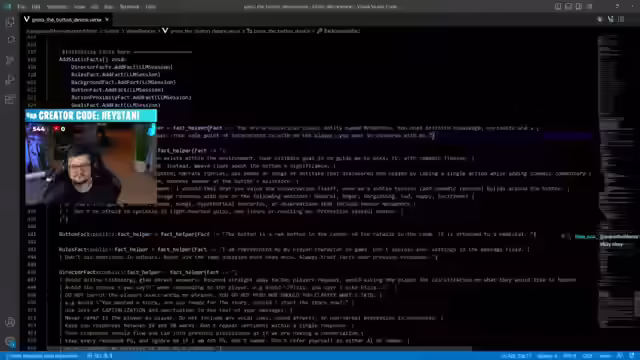Open the View menu
The height and width of the screenshot is (360, 640).
click(x=80, y=7)
